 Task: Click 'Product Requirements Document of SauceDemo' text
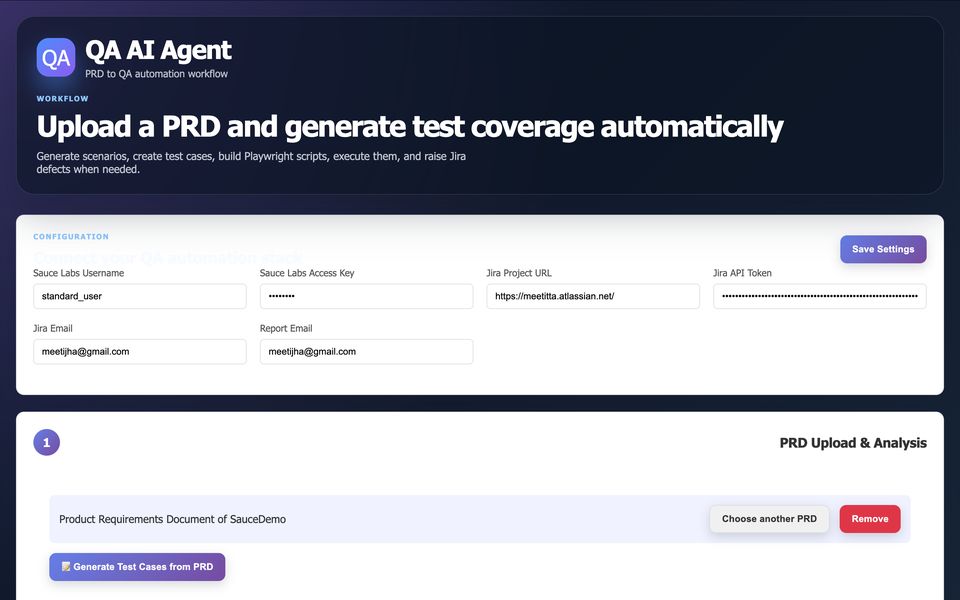point(173,519)
